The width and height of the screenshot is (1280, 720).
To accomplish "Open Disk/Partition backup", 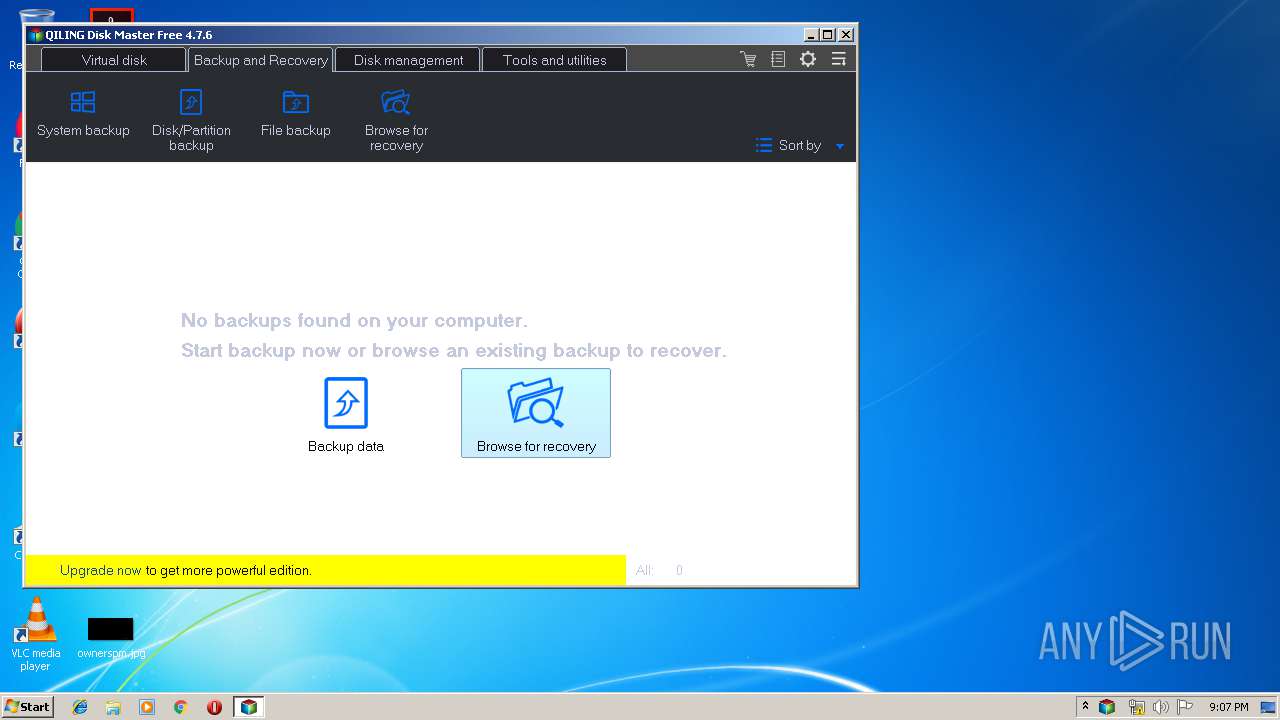I will 191,120.
